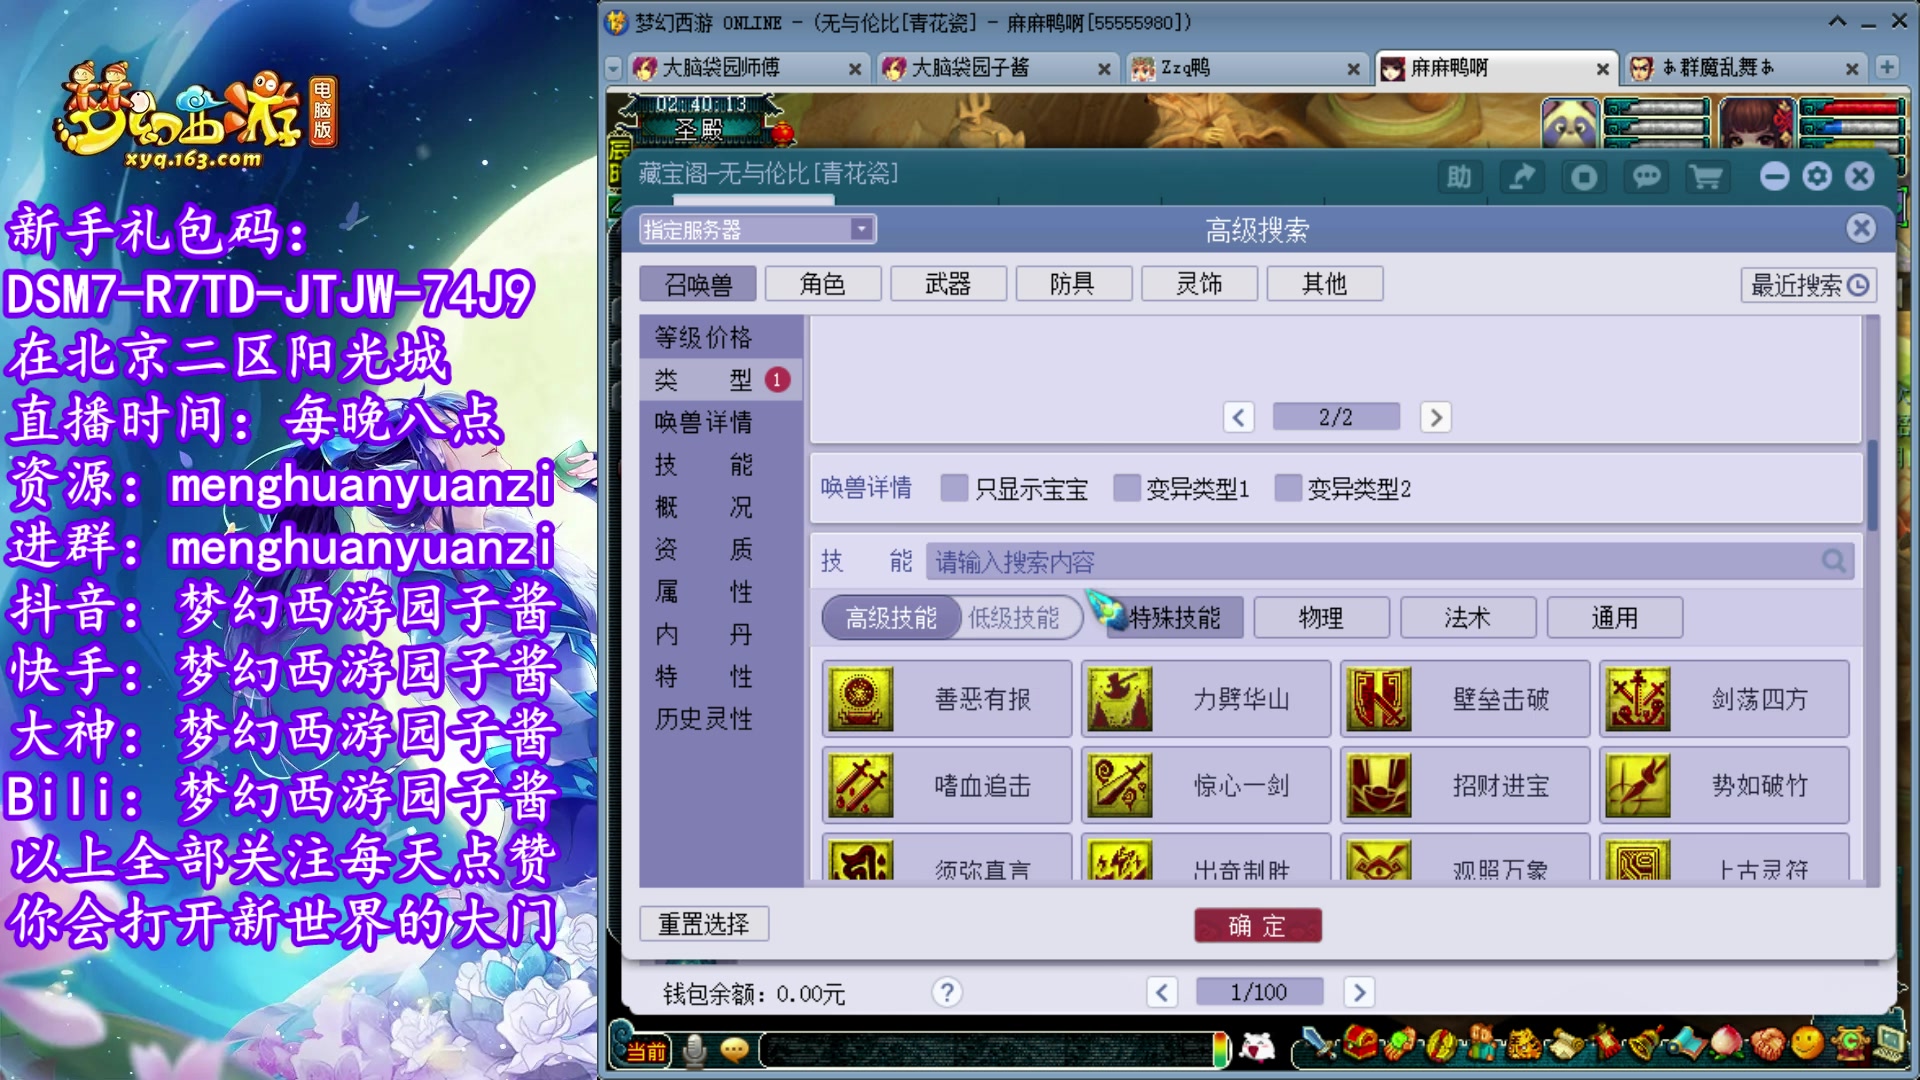The height and width of the screenshot is (1080, 1920).
Task: Check the 变异类型1 checkbox
Action: pyautogui.click(x=1127, y=488)
